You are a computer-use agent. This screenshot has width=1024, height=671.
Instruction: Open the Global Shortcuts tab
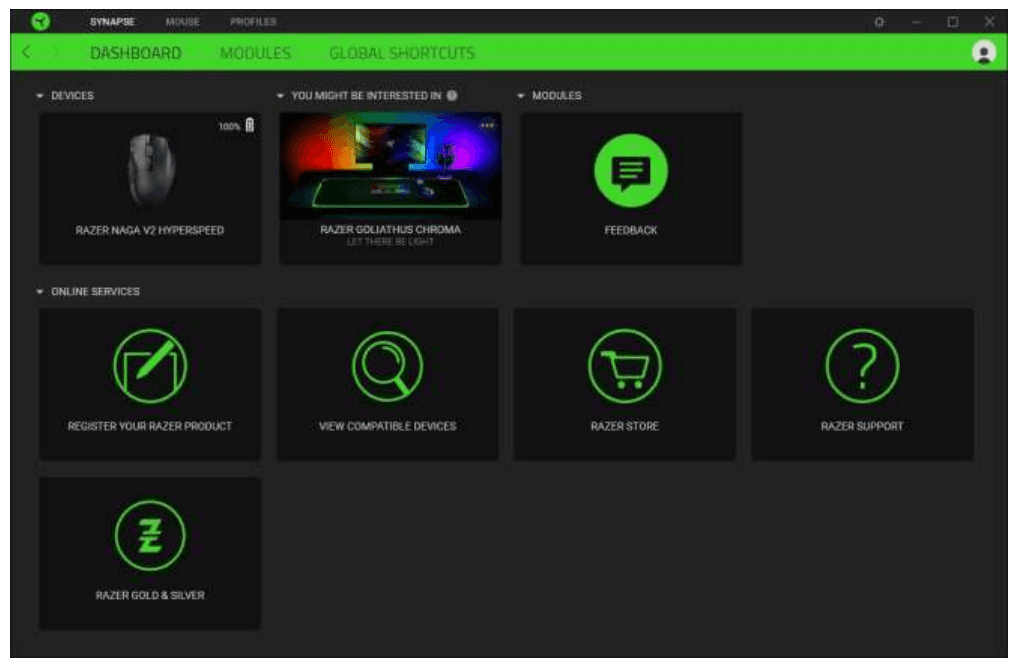click(x=402, y=53)
